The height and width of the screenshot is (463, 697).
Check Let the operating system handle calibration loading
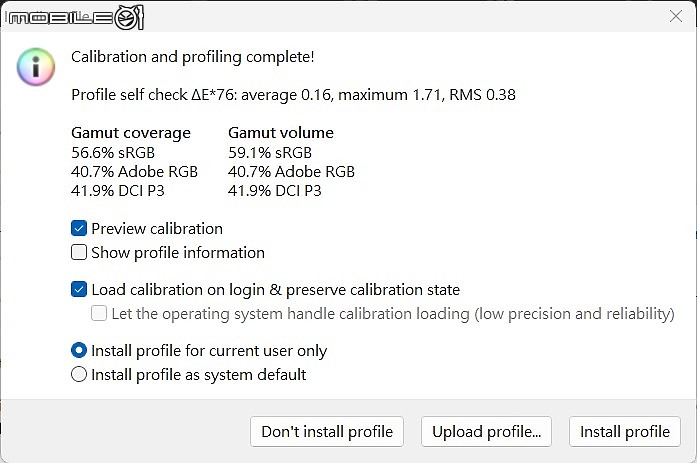pos(99,313)
